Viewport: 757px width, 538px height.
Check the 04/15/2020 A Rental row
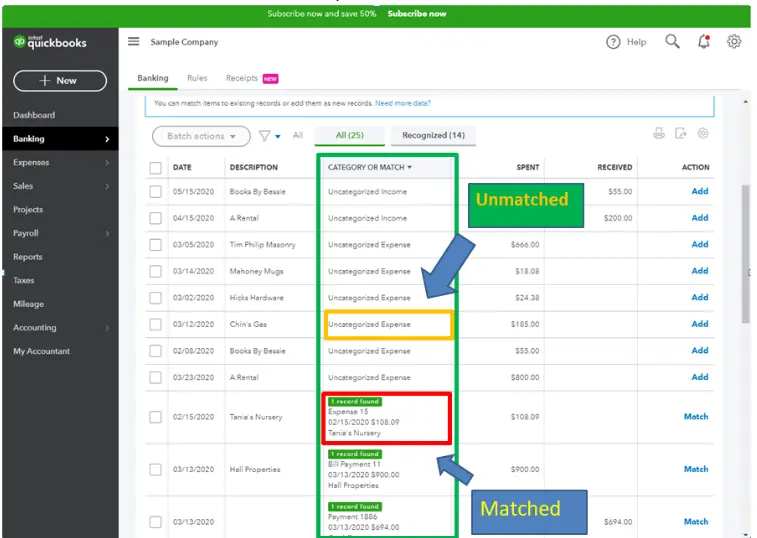tap(155, 218)
